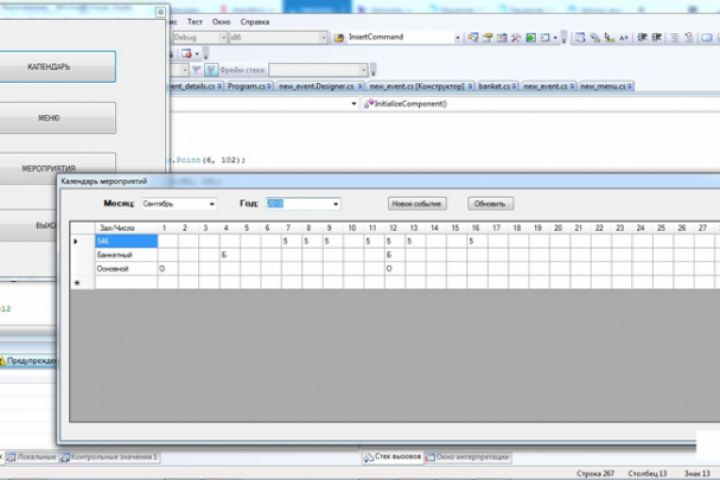
Task: Select the Банкетный row hall cell
Action: click(x=126, y=255)
